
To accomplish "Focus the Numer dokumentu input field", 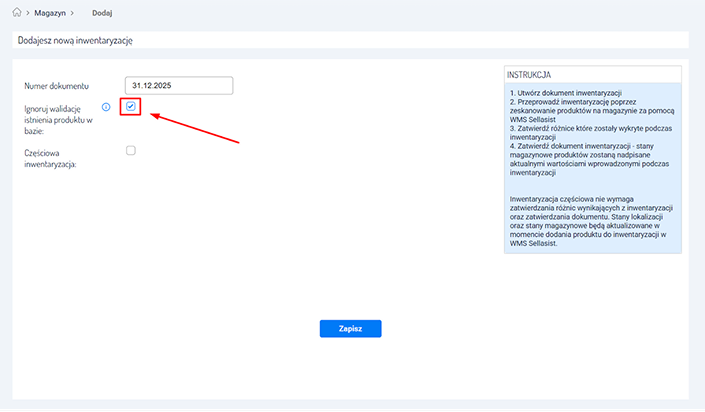I will point(179,86).
